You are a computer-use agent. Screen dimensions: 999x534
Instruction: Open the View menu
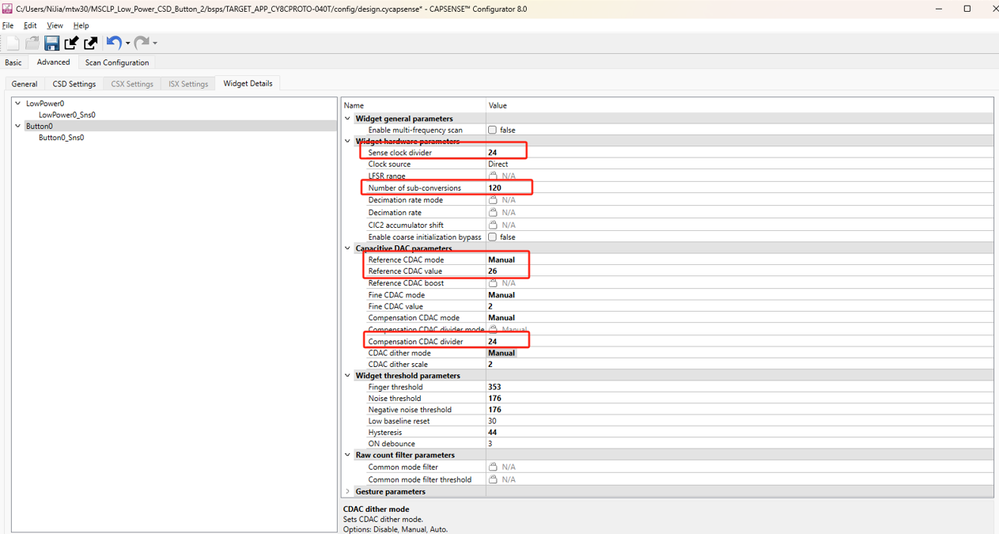[55, 25]
